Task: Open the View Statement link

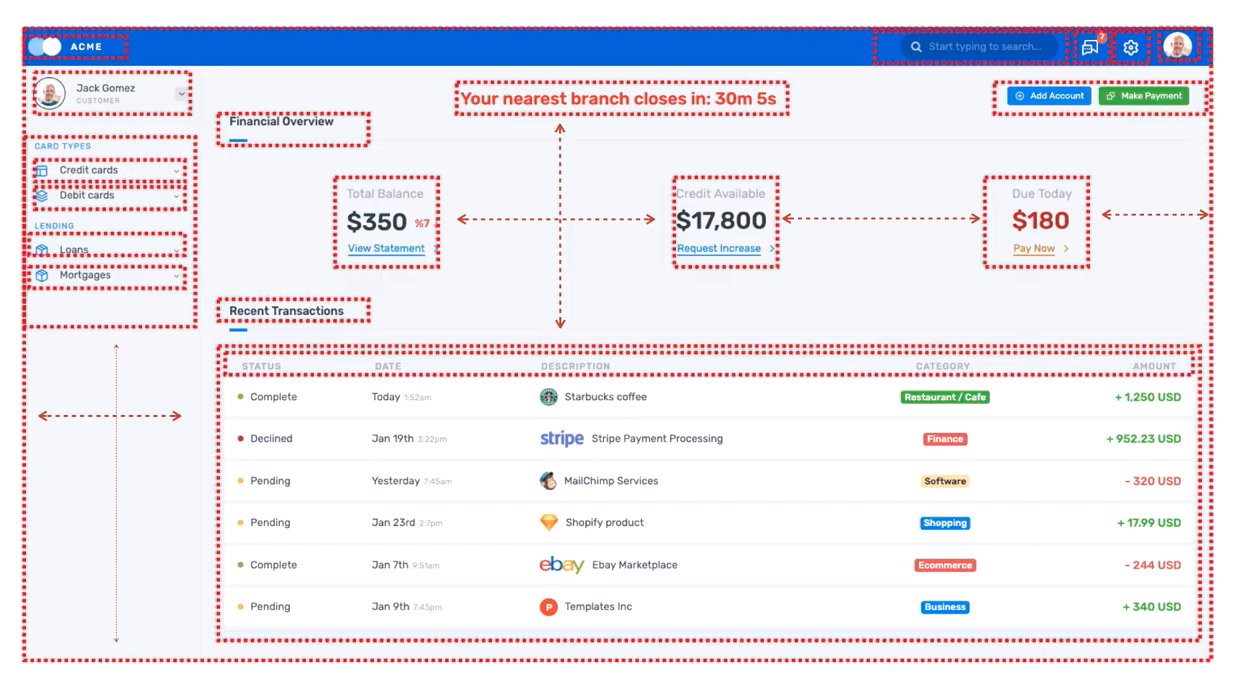Action: tap(386, 248)
